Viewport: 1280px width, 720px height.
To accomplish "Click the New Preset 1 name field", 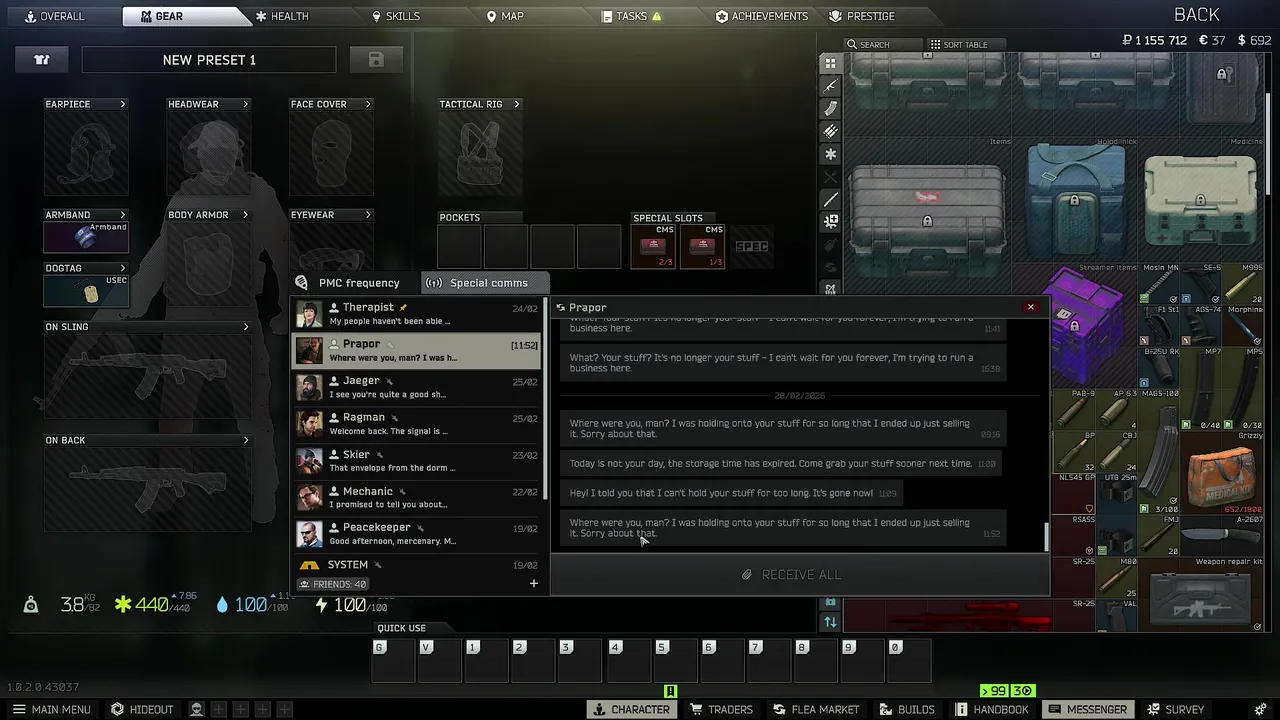I will [x=209, y=60].
